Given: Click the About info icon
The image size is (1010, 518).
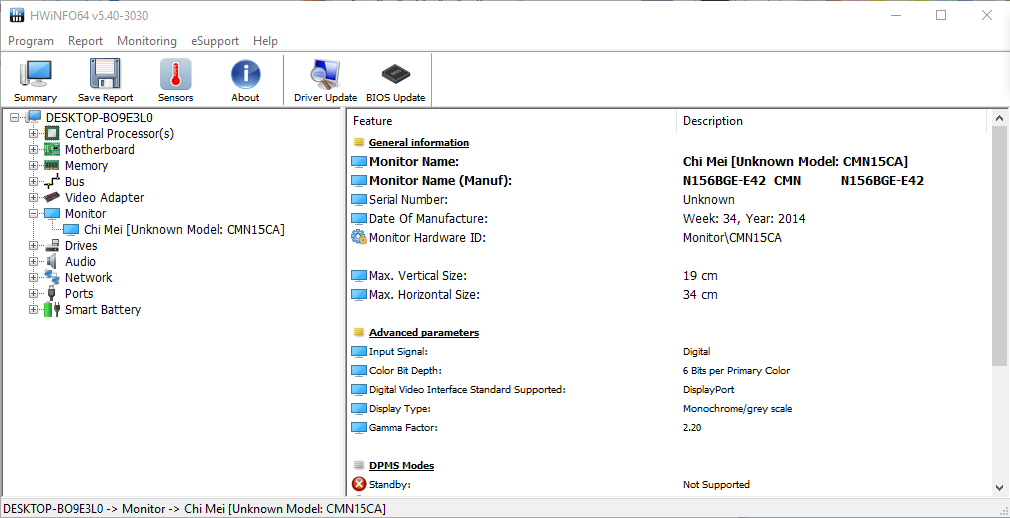Looking at the screenshot, I should click(x=245, y=74).
